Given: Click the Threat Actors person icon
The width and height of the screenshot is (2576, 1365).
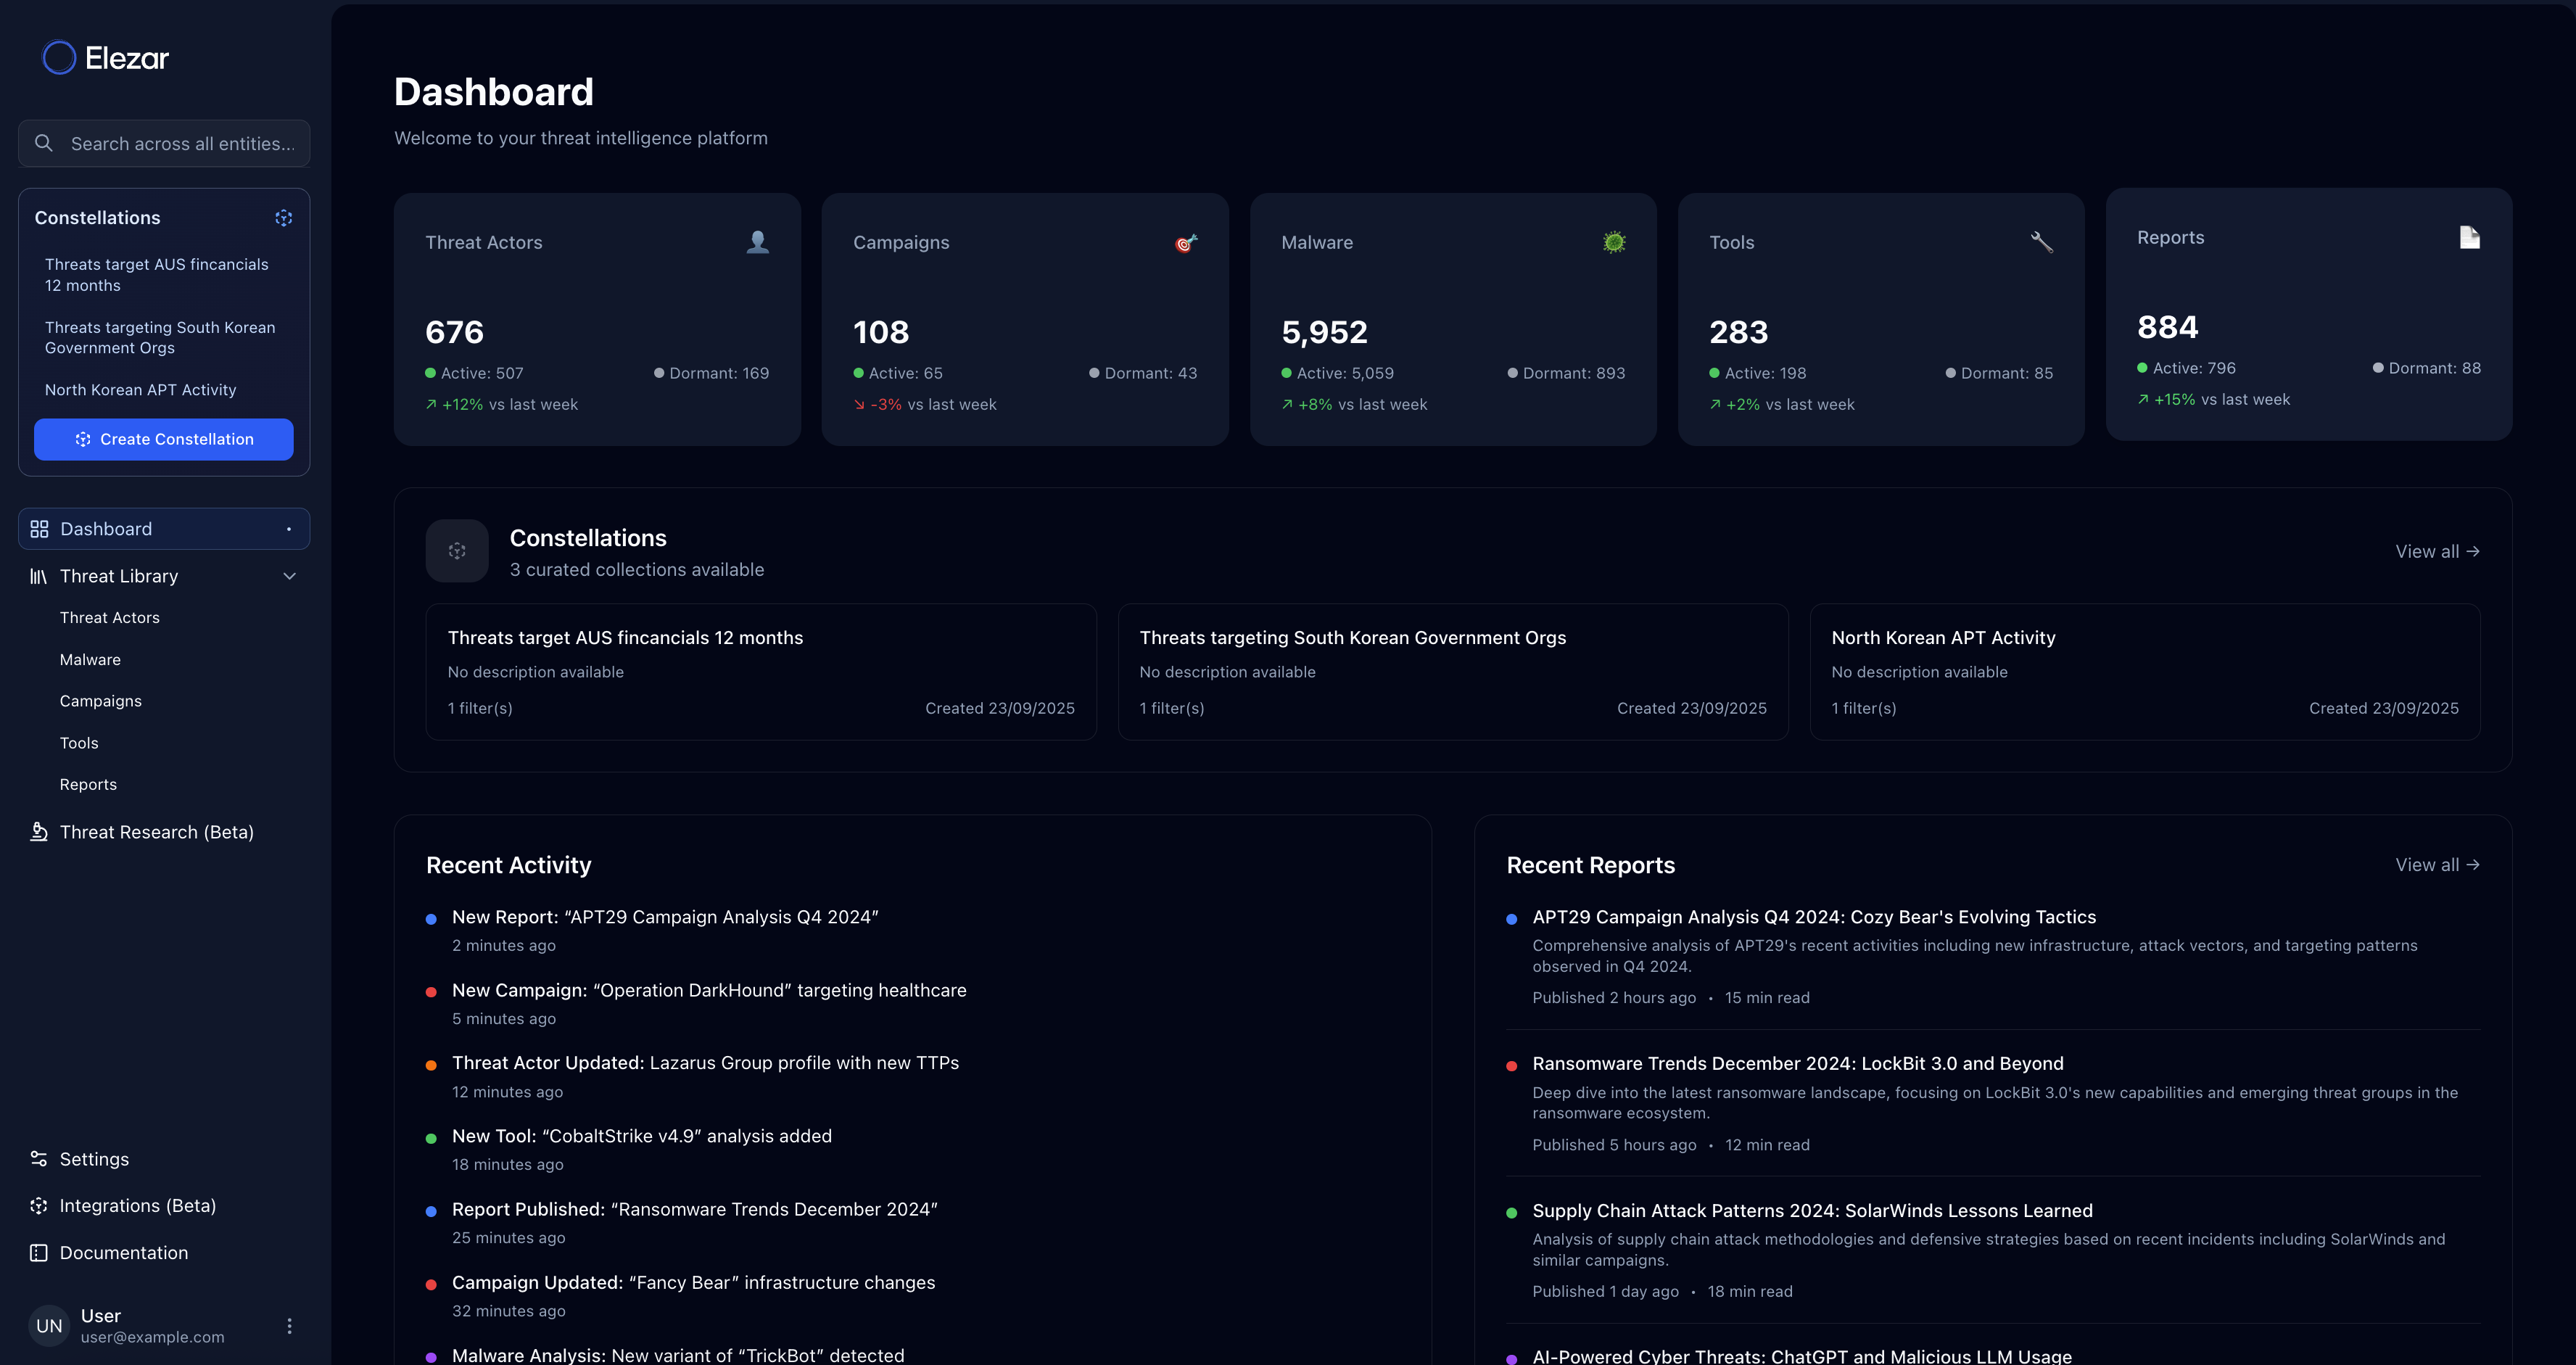Looking at the screenshot, I should pyautogui.click(x=757, y=242).
